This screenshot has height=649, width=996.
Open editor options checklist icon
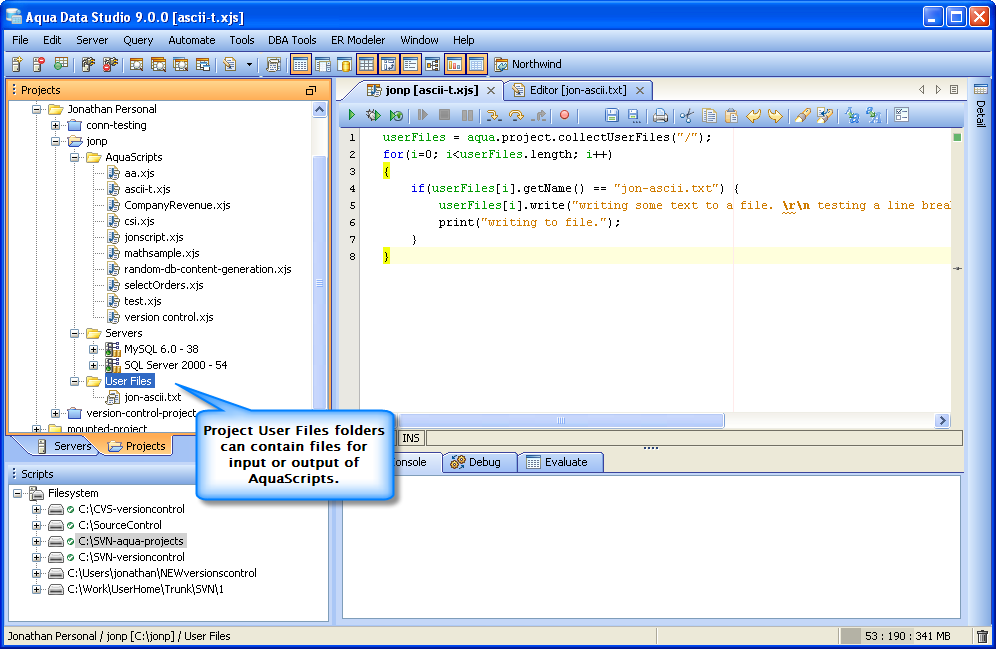901,115
